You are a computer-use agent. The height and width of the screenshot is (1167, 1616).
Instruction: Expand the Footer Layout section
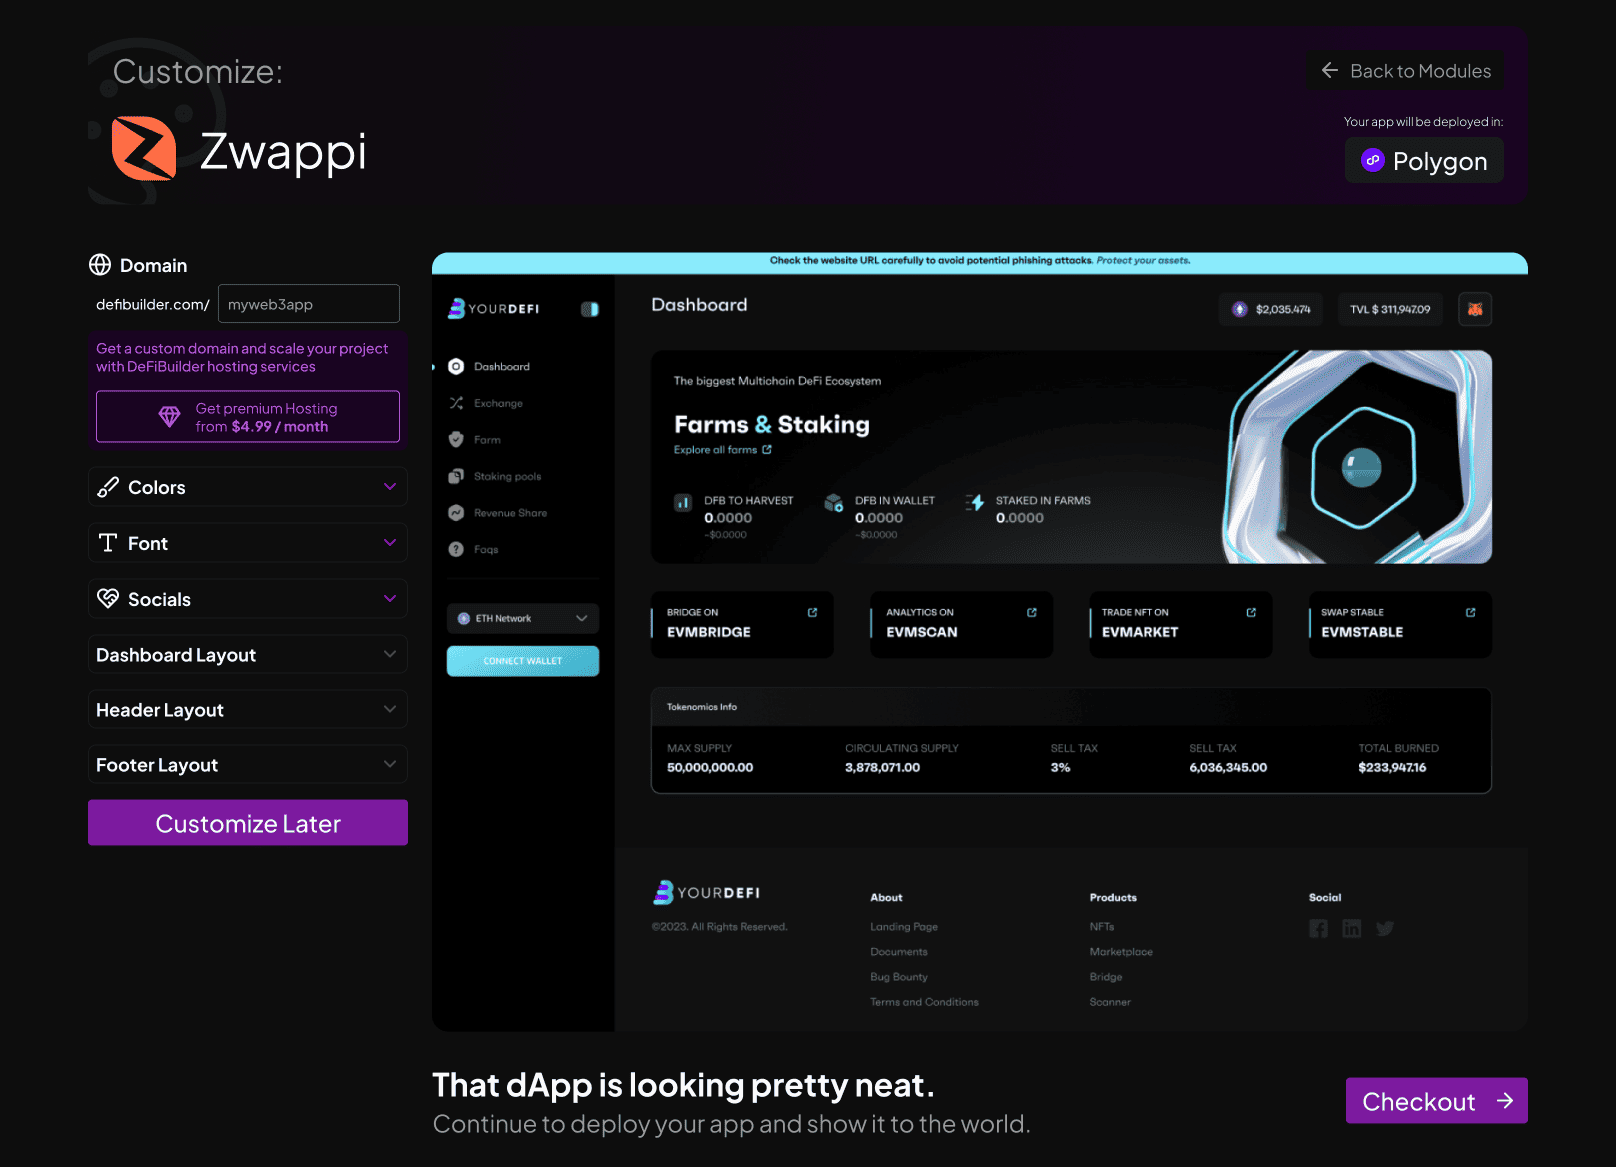pyautogui.click(x=248, y=764)
